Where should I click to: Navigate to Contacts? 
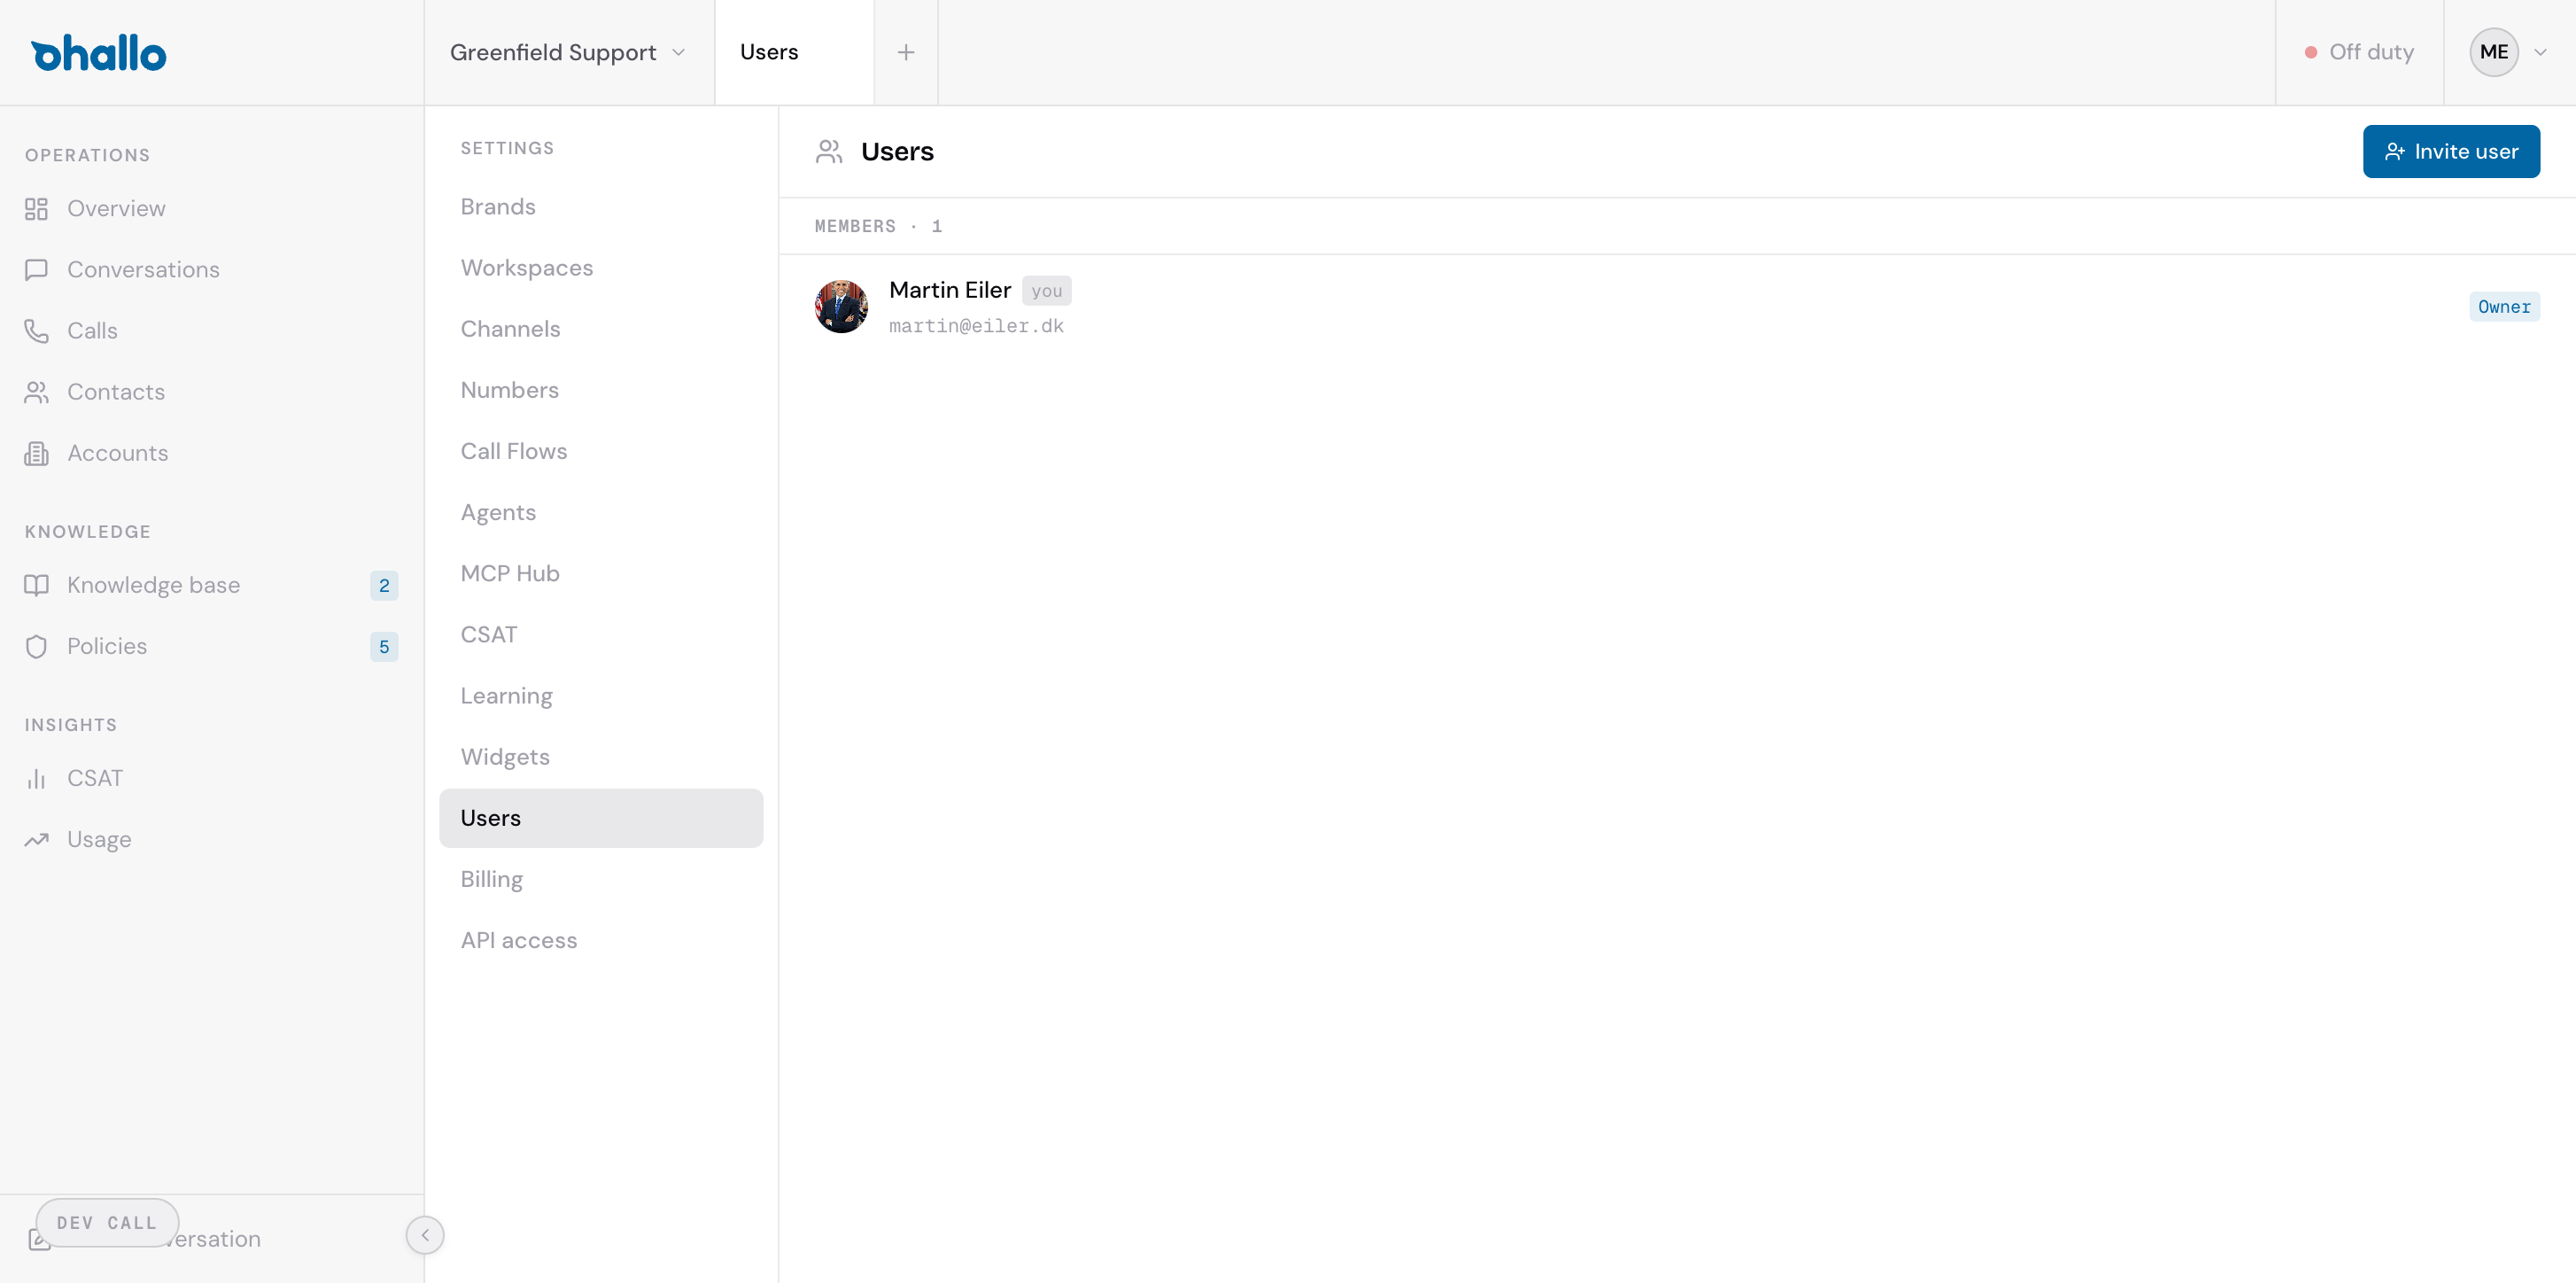coord(116,392)
